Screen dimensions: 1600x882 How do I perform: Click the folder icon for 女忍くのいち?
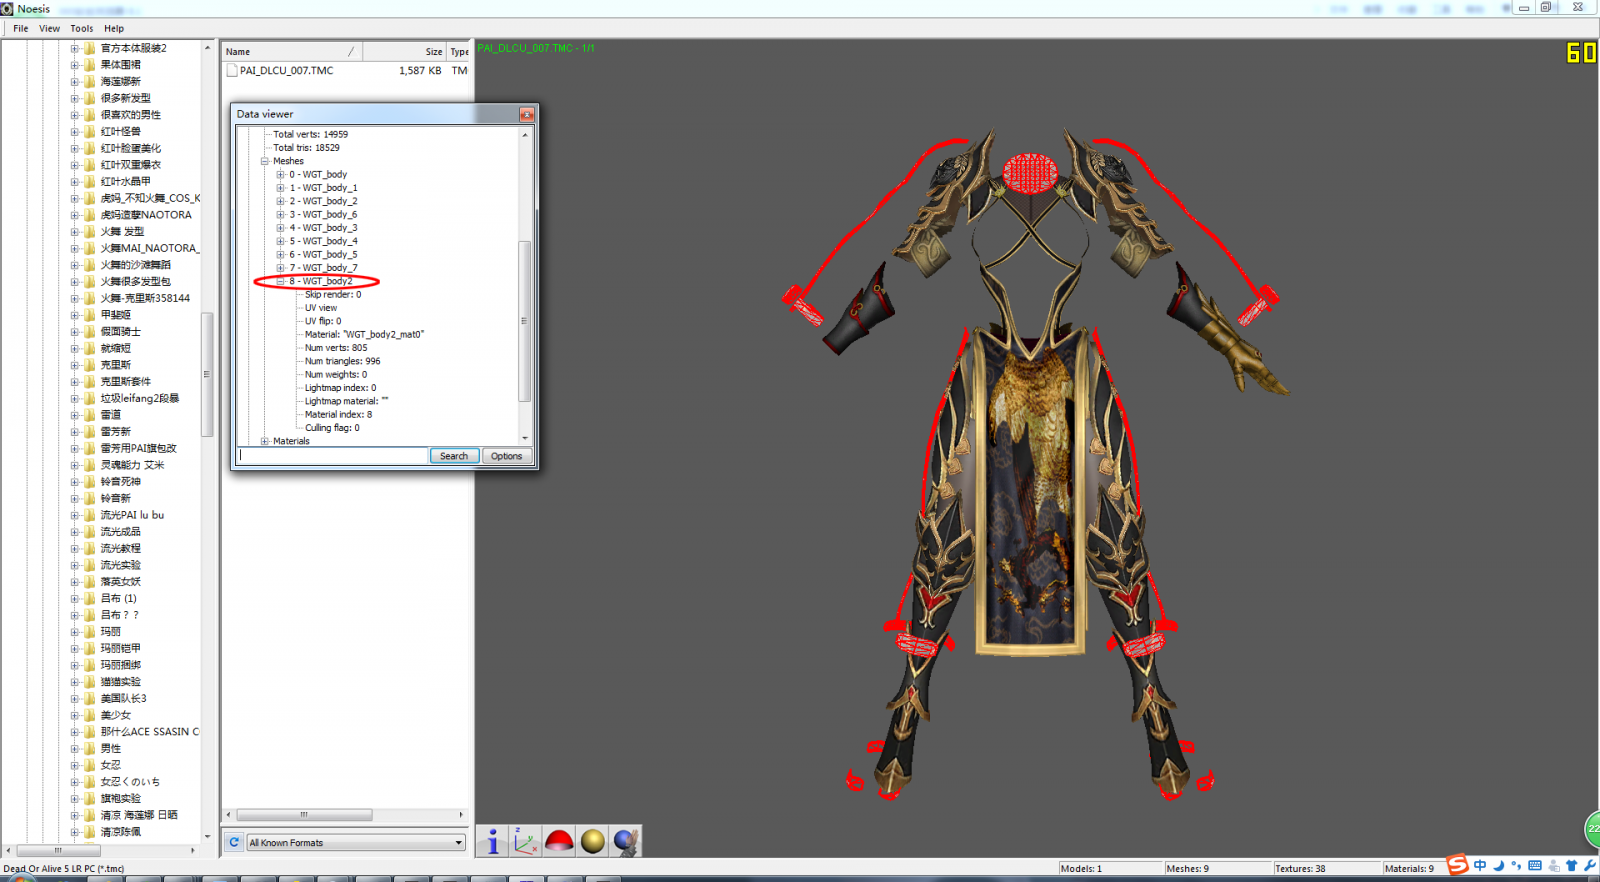click(x=90, y=782)
